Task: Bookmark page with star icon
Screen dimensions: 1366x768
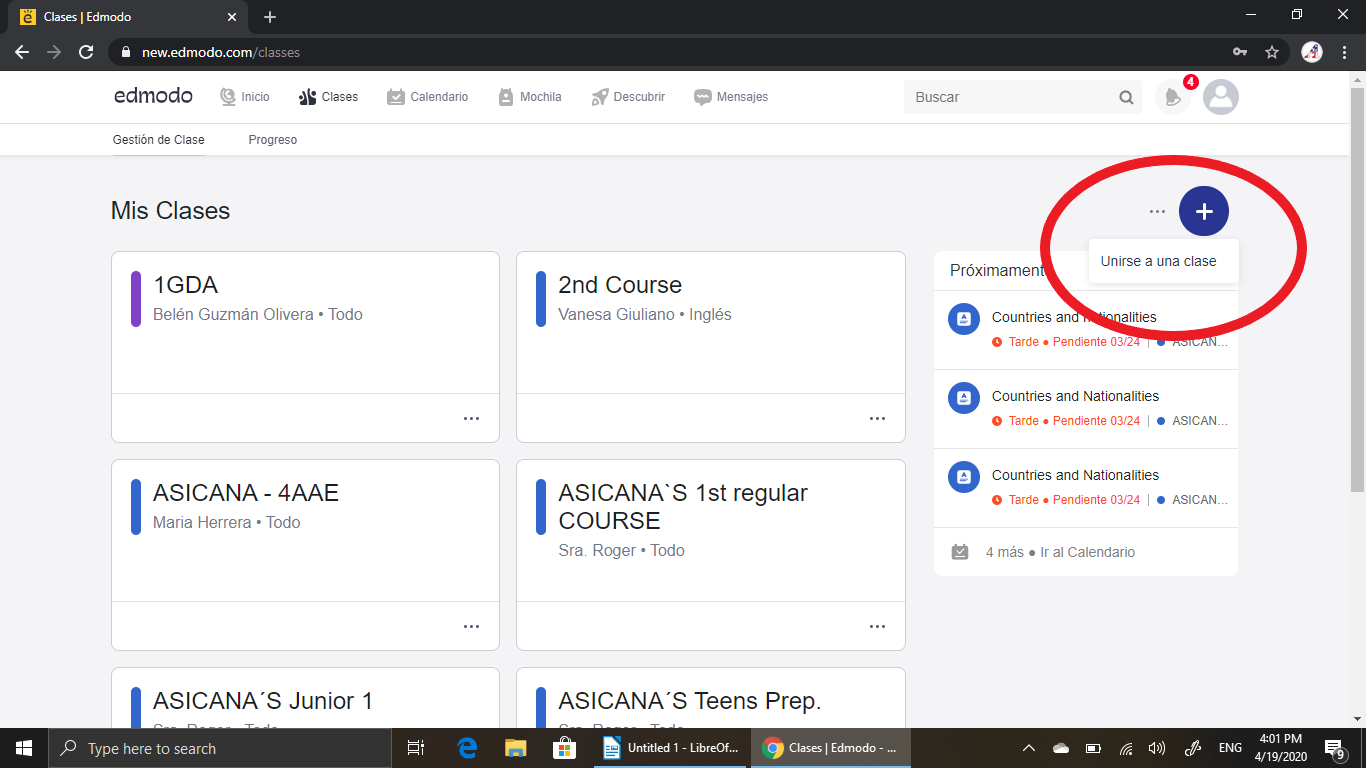Action: (x=1271, y=52)
